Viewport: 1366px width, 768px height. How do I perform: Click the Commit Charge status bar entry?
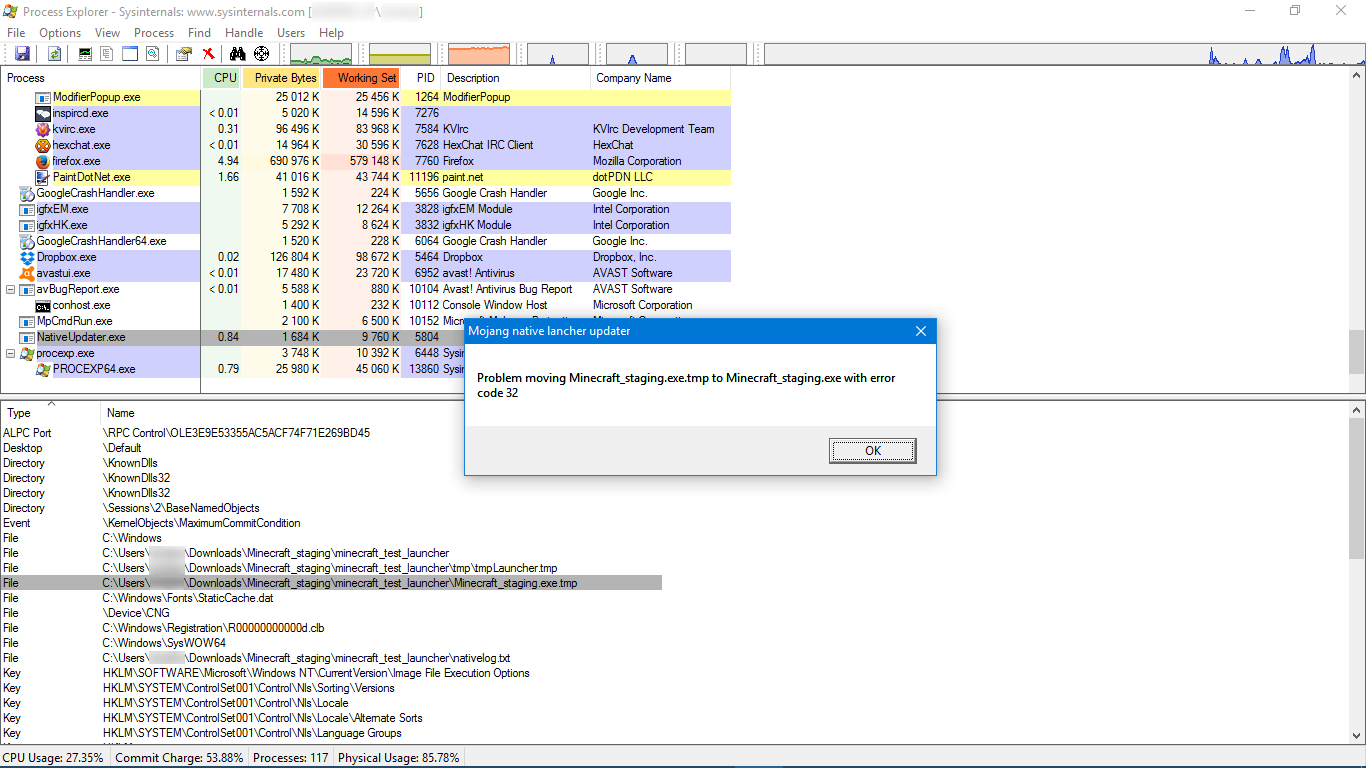[x=179, y=758]
